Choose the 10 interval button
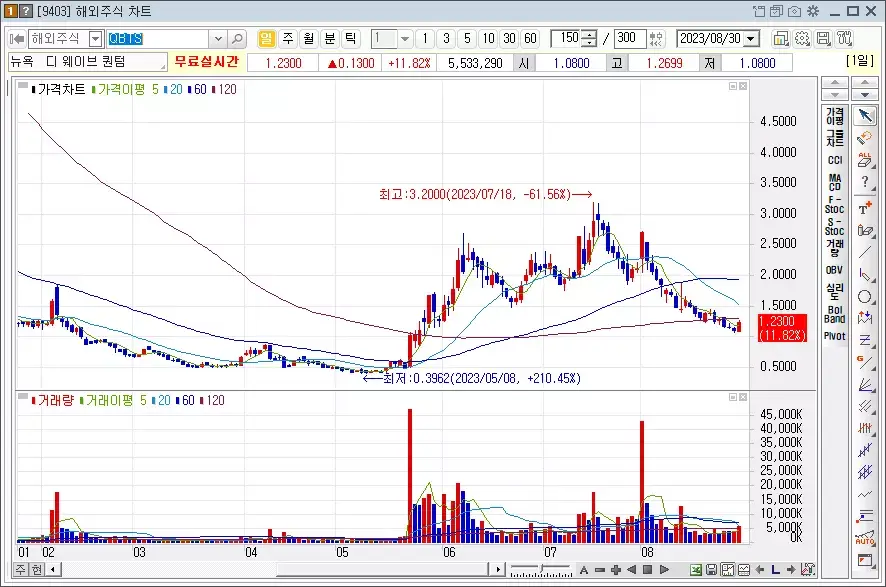Viewport: 886px width, 587px height. tap(488, 38)
